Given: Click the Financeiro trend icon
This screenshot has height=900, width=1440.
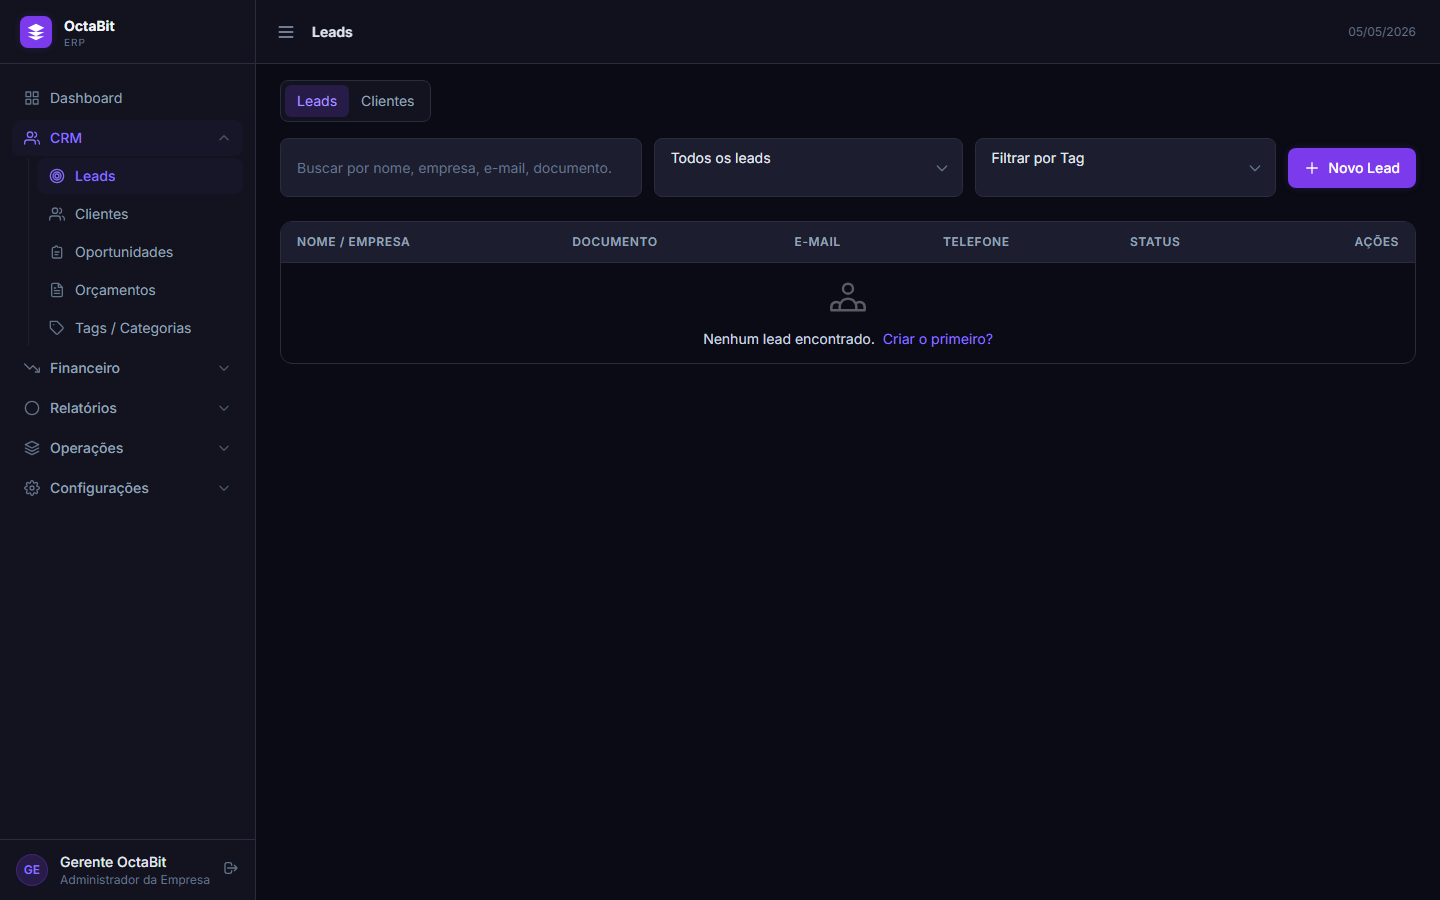Looking at the screenshot, I should click(32, 368).
